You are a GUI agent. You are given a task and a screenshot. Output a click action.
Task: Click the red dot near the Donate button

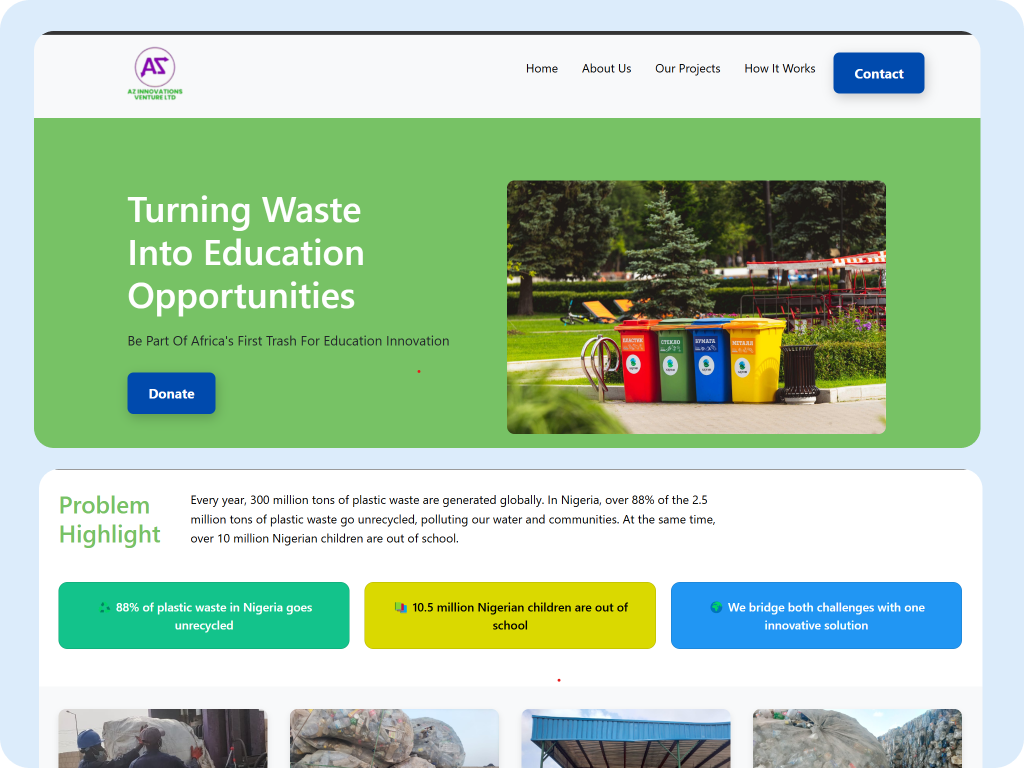[x=418, y=371]
